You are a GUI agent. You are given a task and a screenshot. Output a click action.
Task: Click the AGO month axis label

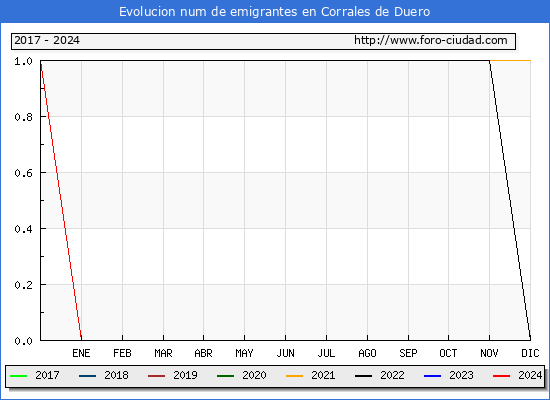pos(368,353)
